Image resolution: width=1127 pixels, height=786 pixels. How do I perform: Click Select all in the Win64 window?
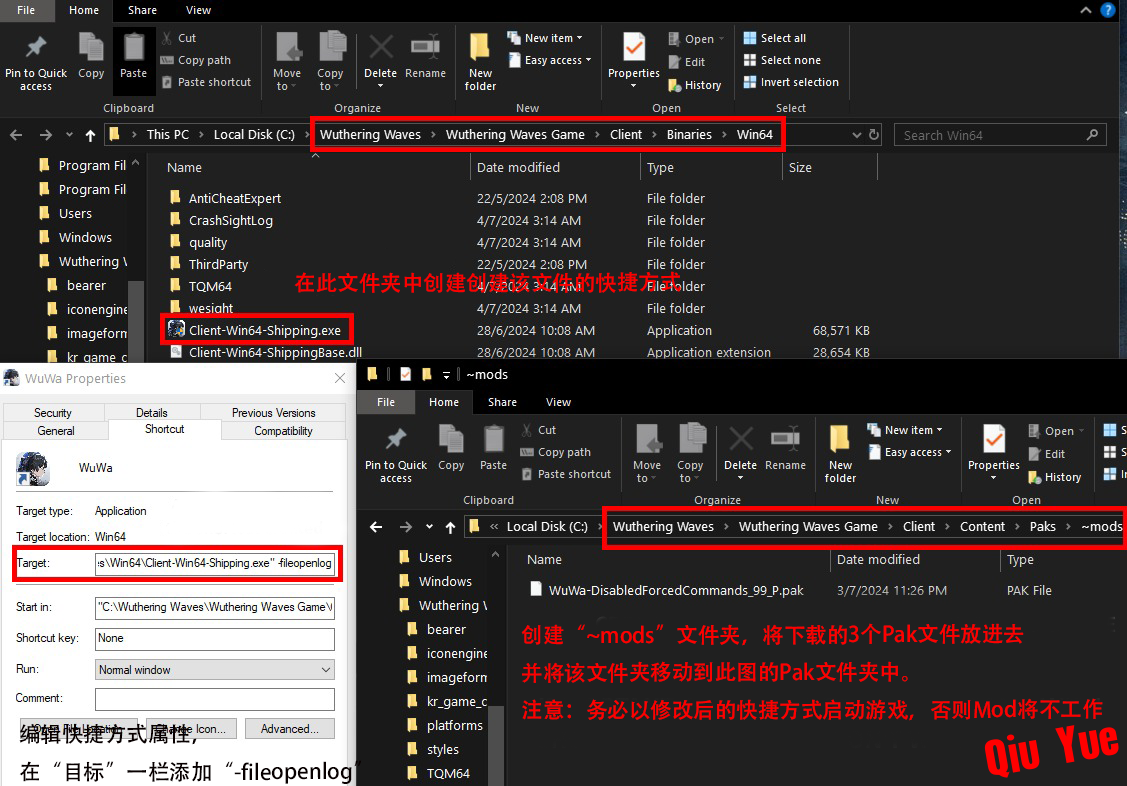click(x=775, y=38)
